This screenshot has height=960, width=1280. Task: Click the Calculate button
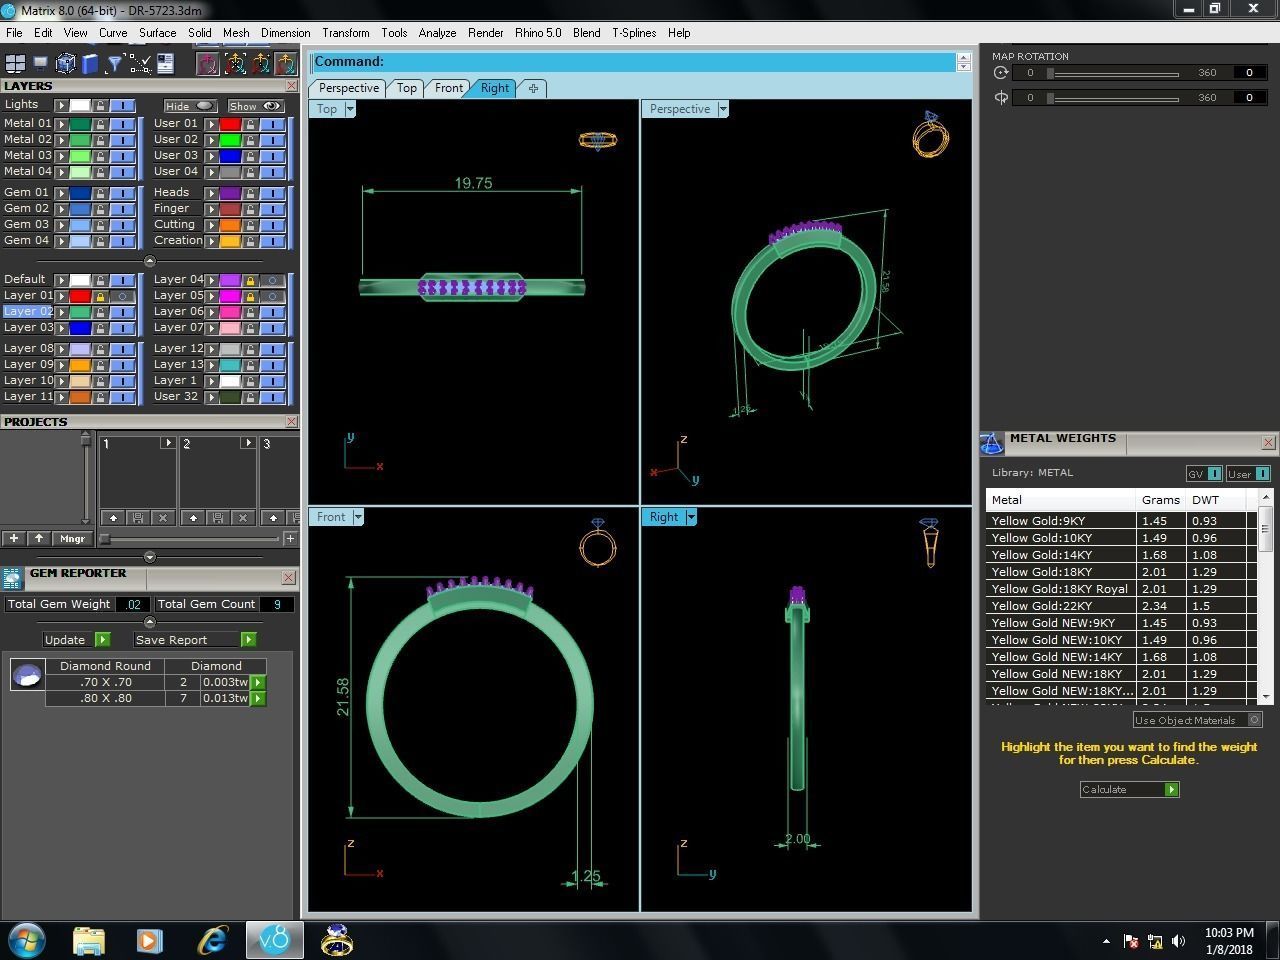[x=1130, y=790]
